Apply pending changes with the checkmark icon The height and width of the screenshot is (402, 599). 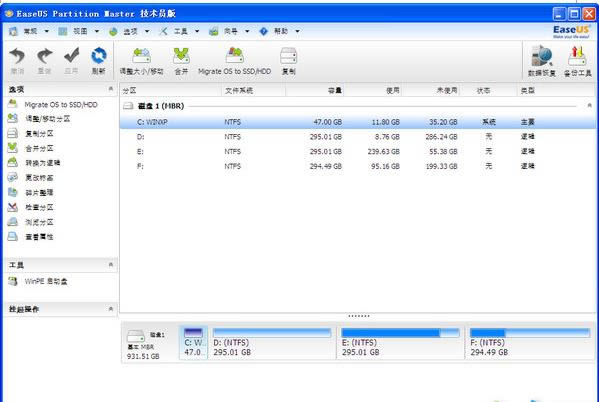71,61
